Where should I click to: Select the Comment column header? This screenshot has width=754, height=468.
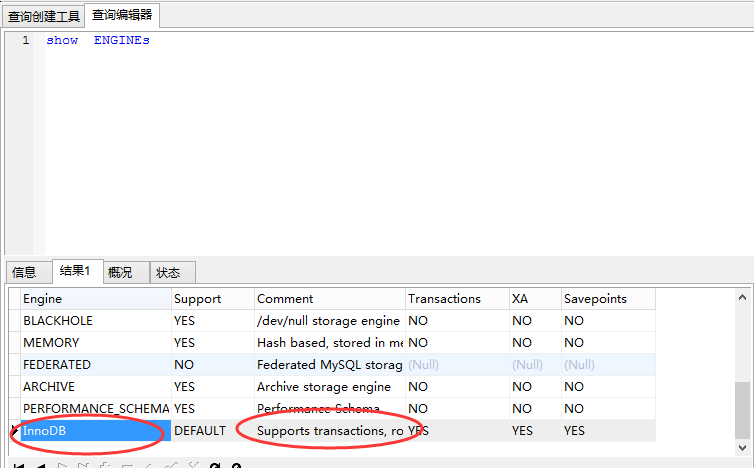(329, 299)
